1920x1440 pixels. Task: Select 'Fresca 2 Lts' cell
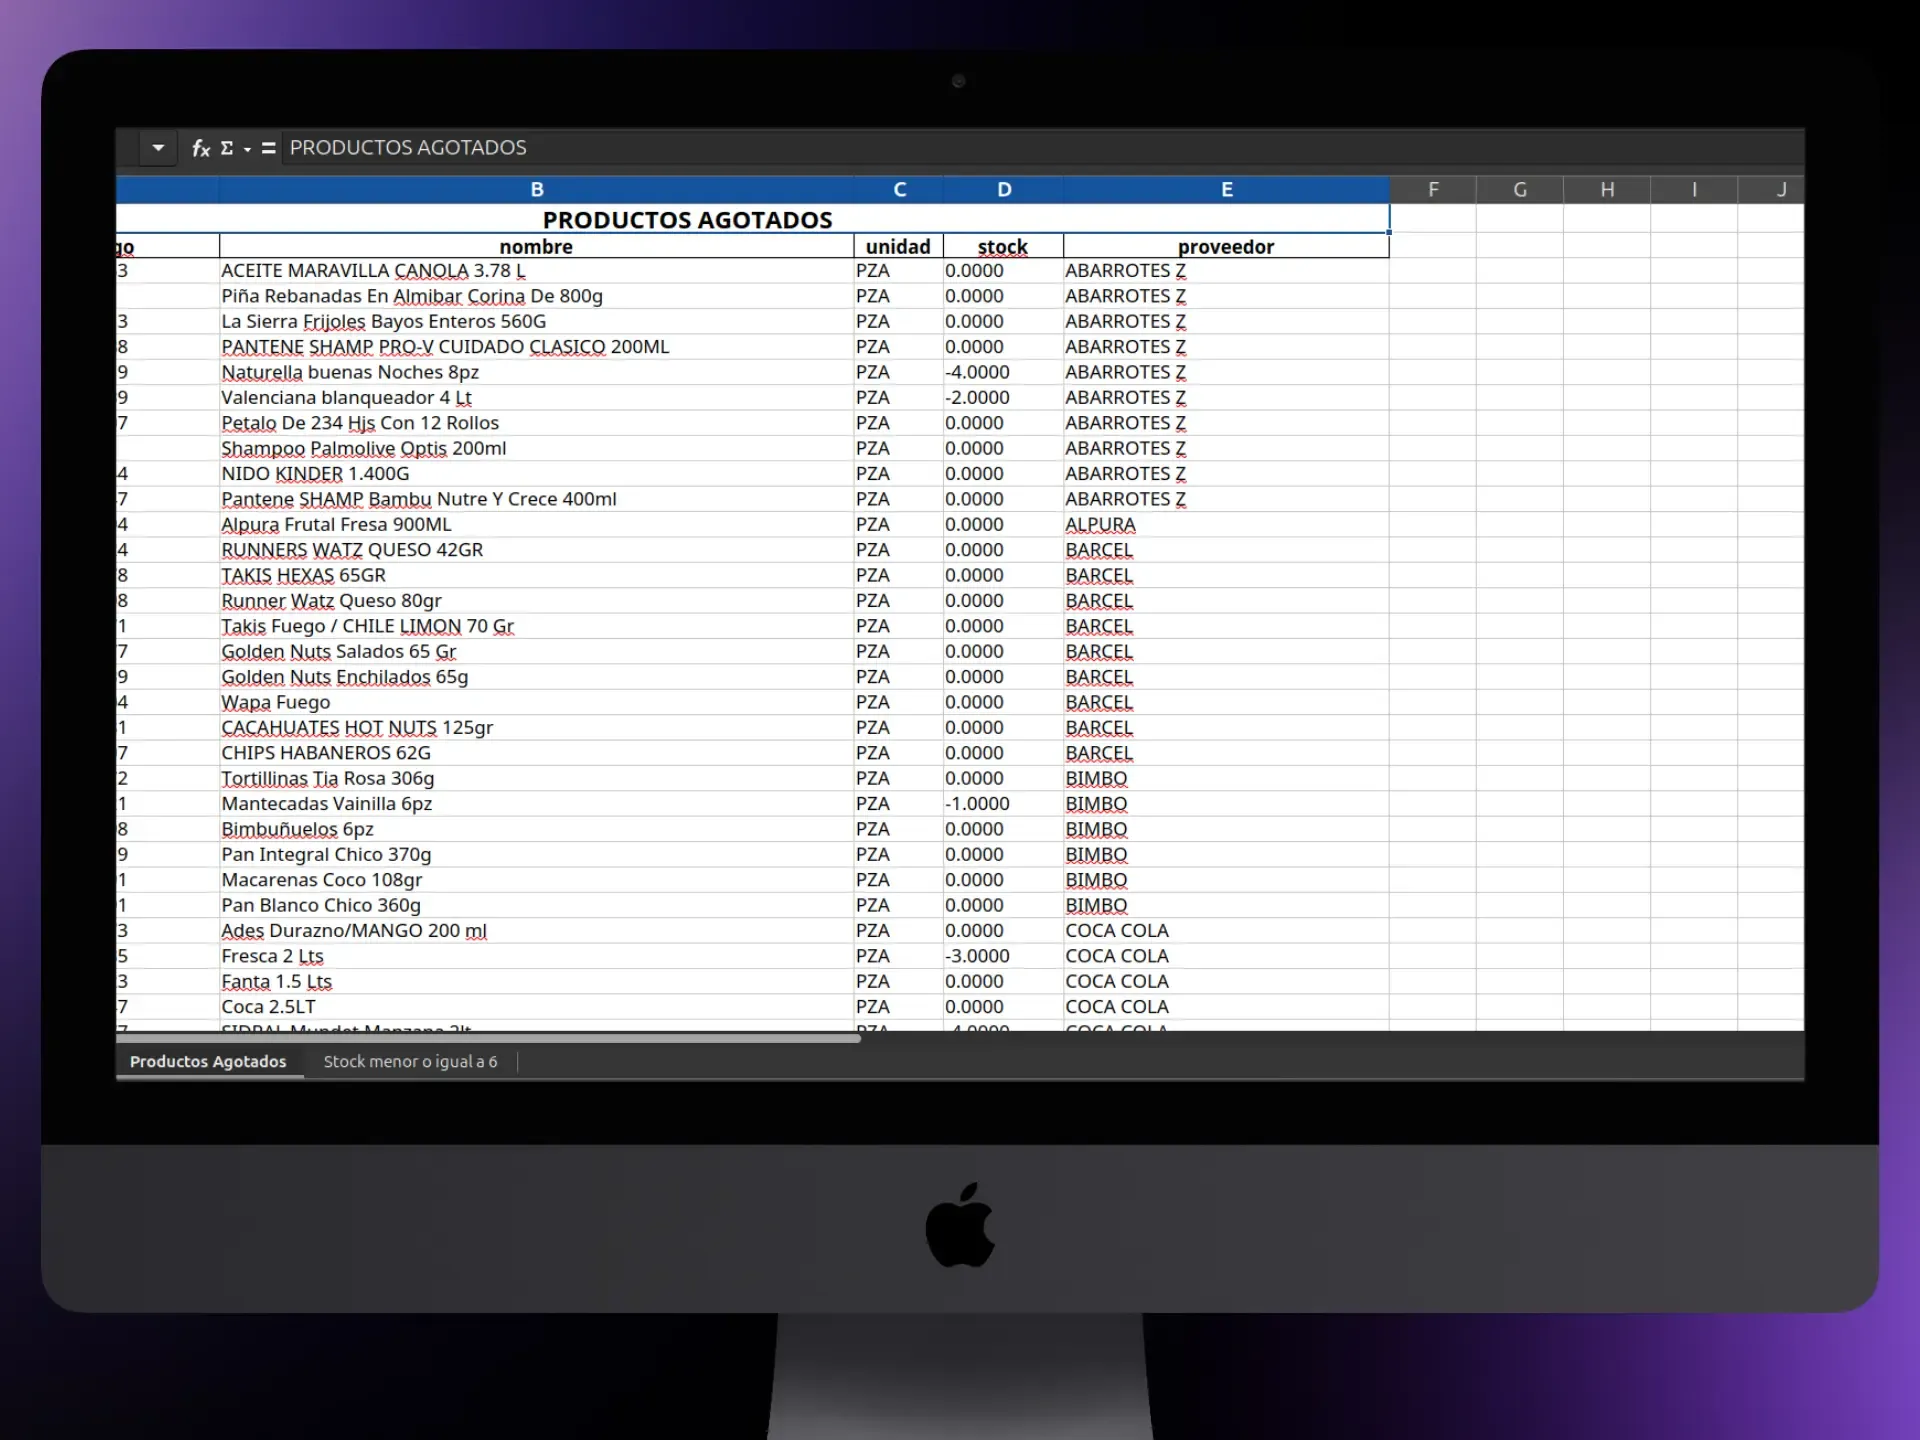[536, 956]
